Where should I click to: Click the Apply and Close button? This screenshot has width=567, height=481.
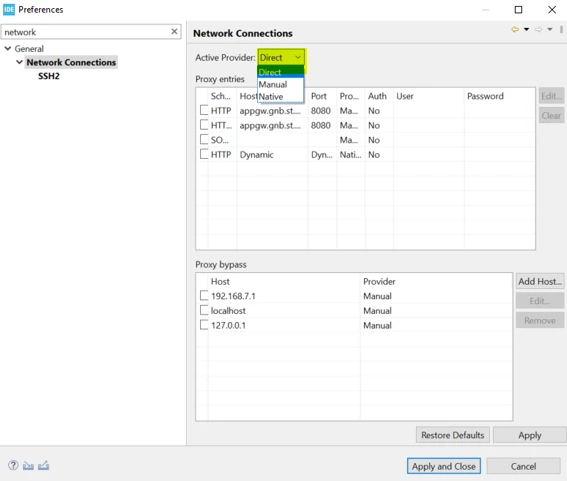pos(444,466)
